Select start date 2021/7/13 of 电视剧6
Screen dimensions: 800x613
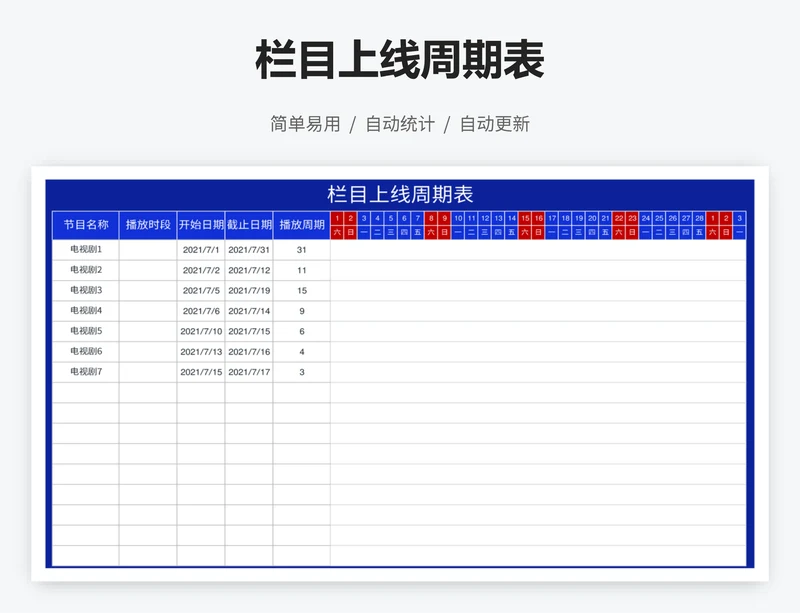[x=201, y=352]
